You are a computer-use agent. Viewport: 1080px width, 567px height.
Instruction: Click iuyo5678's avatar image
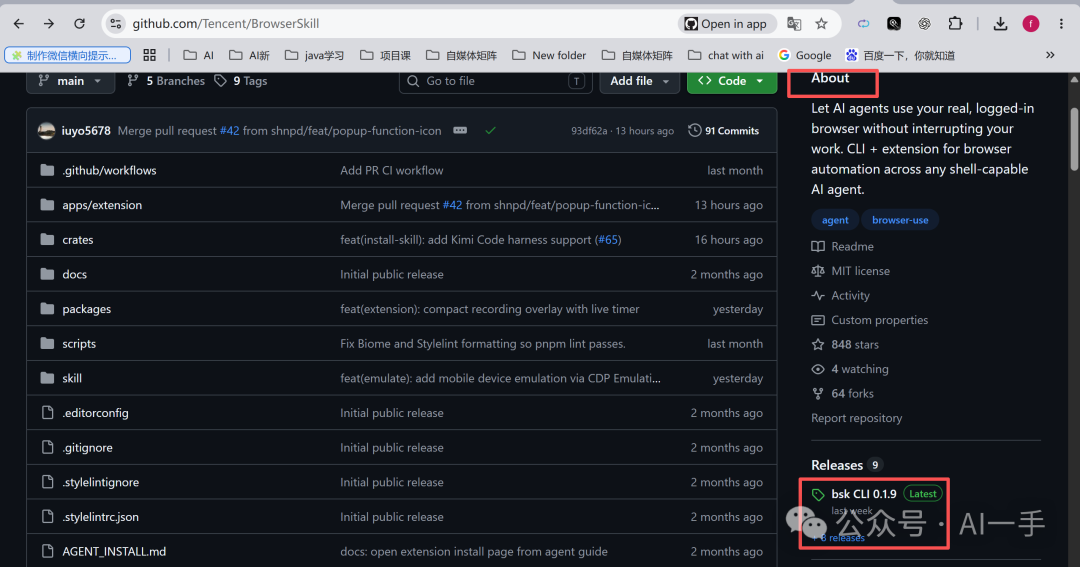pos(46,130)
